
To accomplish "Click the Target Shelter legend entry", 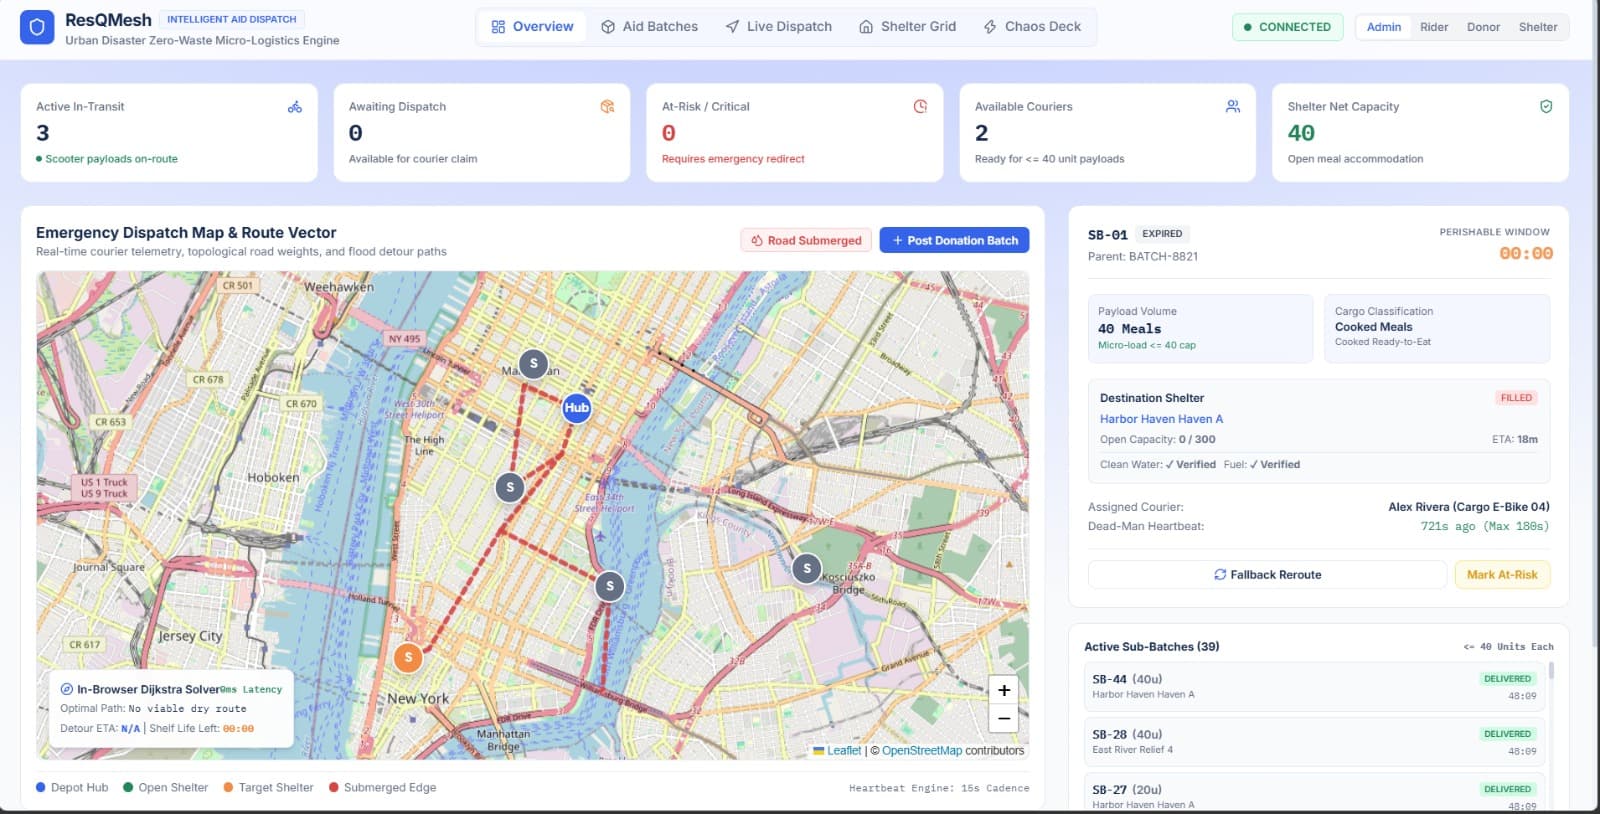I will pos(269,788).
